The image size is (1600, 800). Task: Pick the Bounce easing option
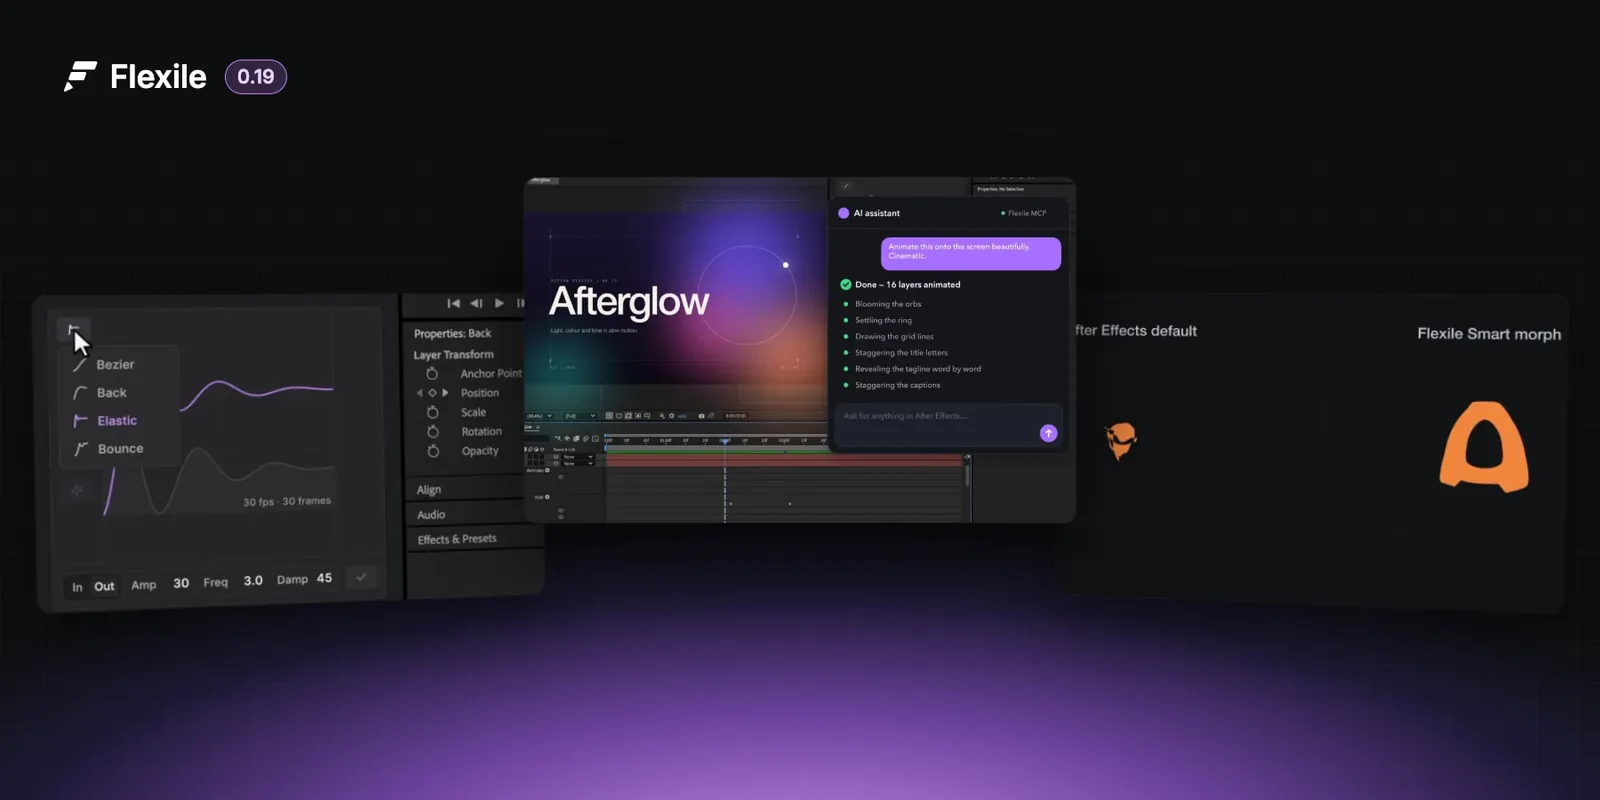(x=120, y=449)
